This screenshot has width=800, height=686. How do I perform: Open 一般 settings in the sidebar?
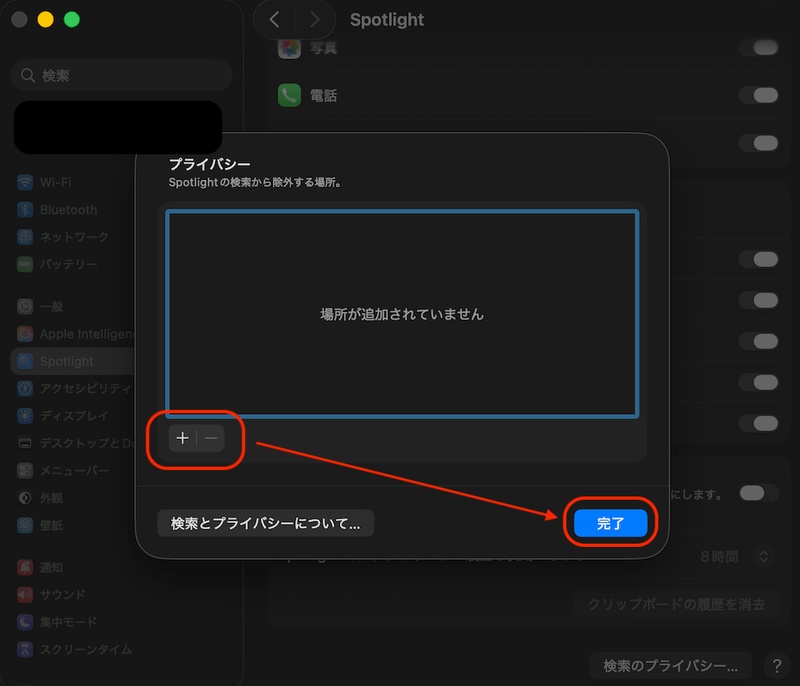(74, 307)
